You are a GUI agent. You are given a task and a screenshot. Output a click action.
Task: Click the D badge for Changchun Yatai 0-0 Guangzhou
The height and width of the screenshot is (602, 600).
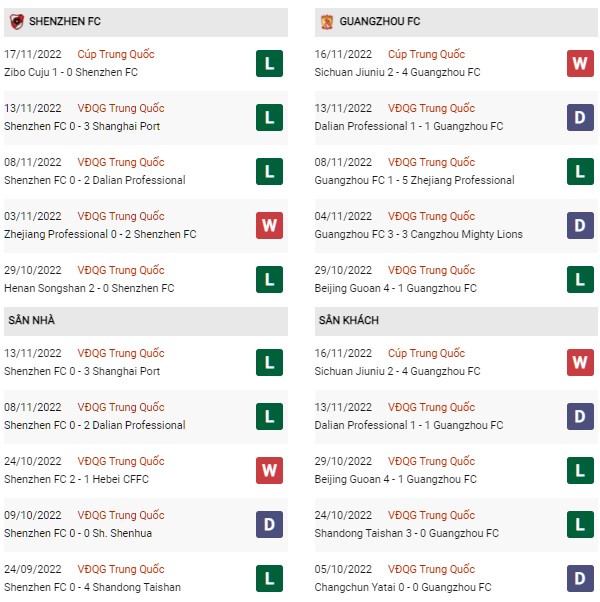pyautogui.click(x=580, y=579)
